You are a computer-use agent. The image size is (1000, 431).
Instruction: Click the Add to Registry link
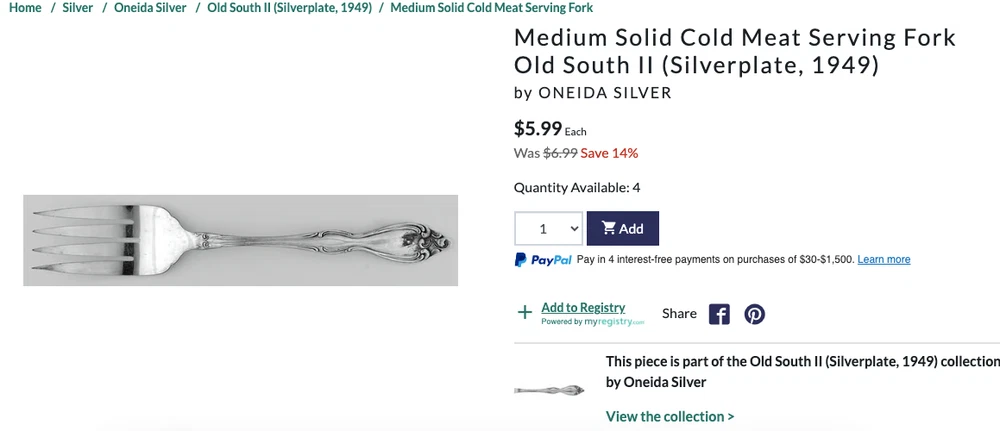583,307
